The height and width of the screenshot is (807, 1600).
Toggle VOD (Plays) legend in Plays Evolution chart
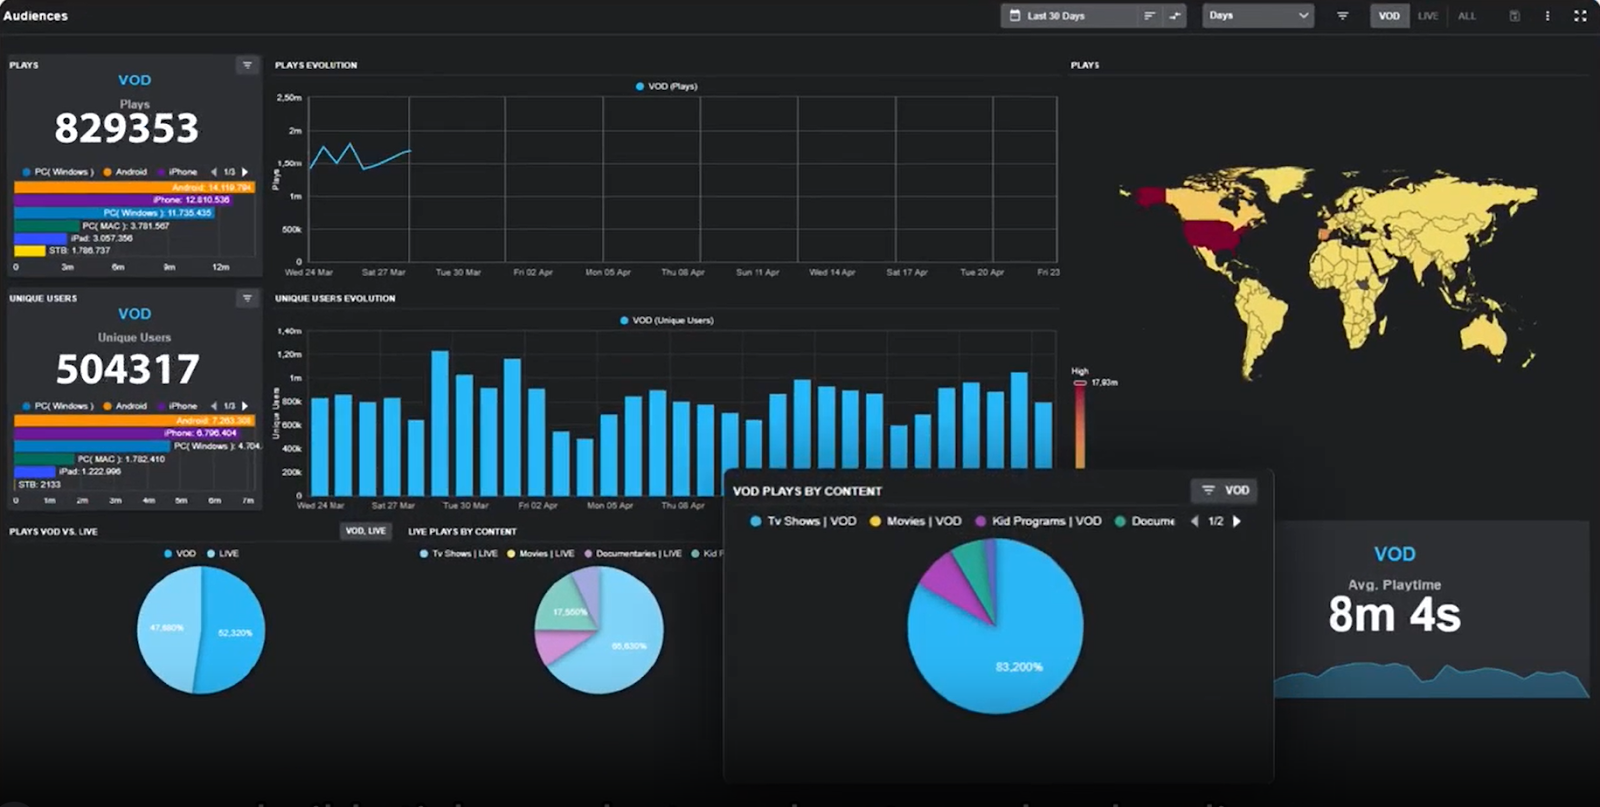pos(667,86)
